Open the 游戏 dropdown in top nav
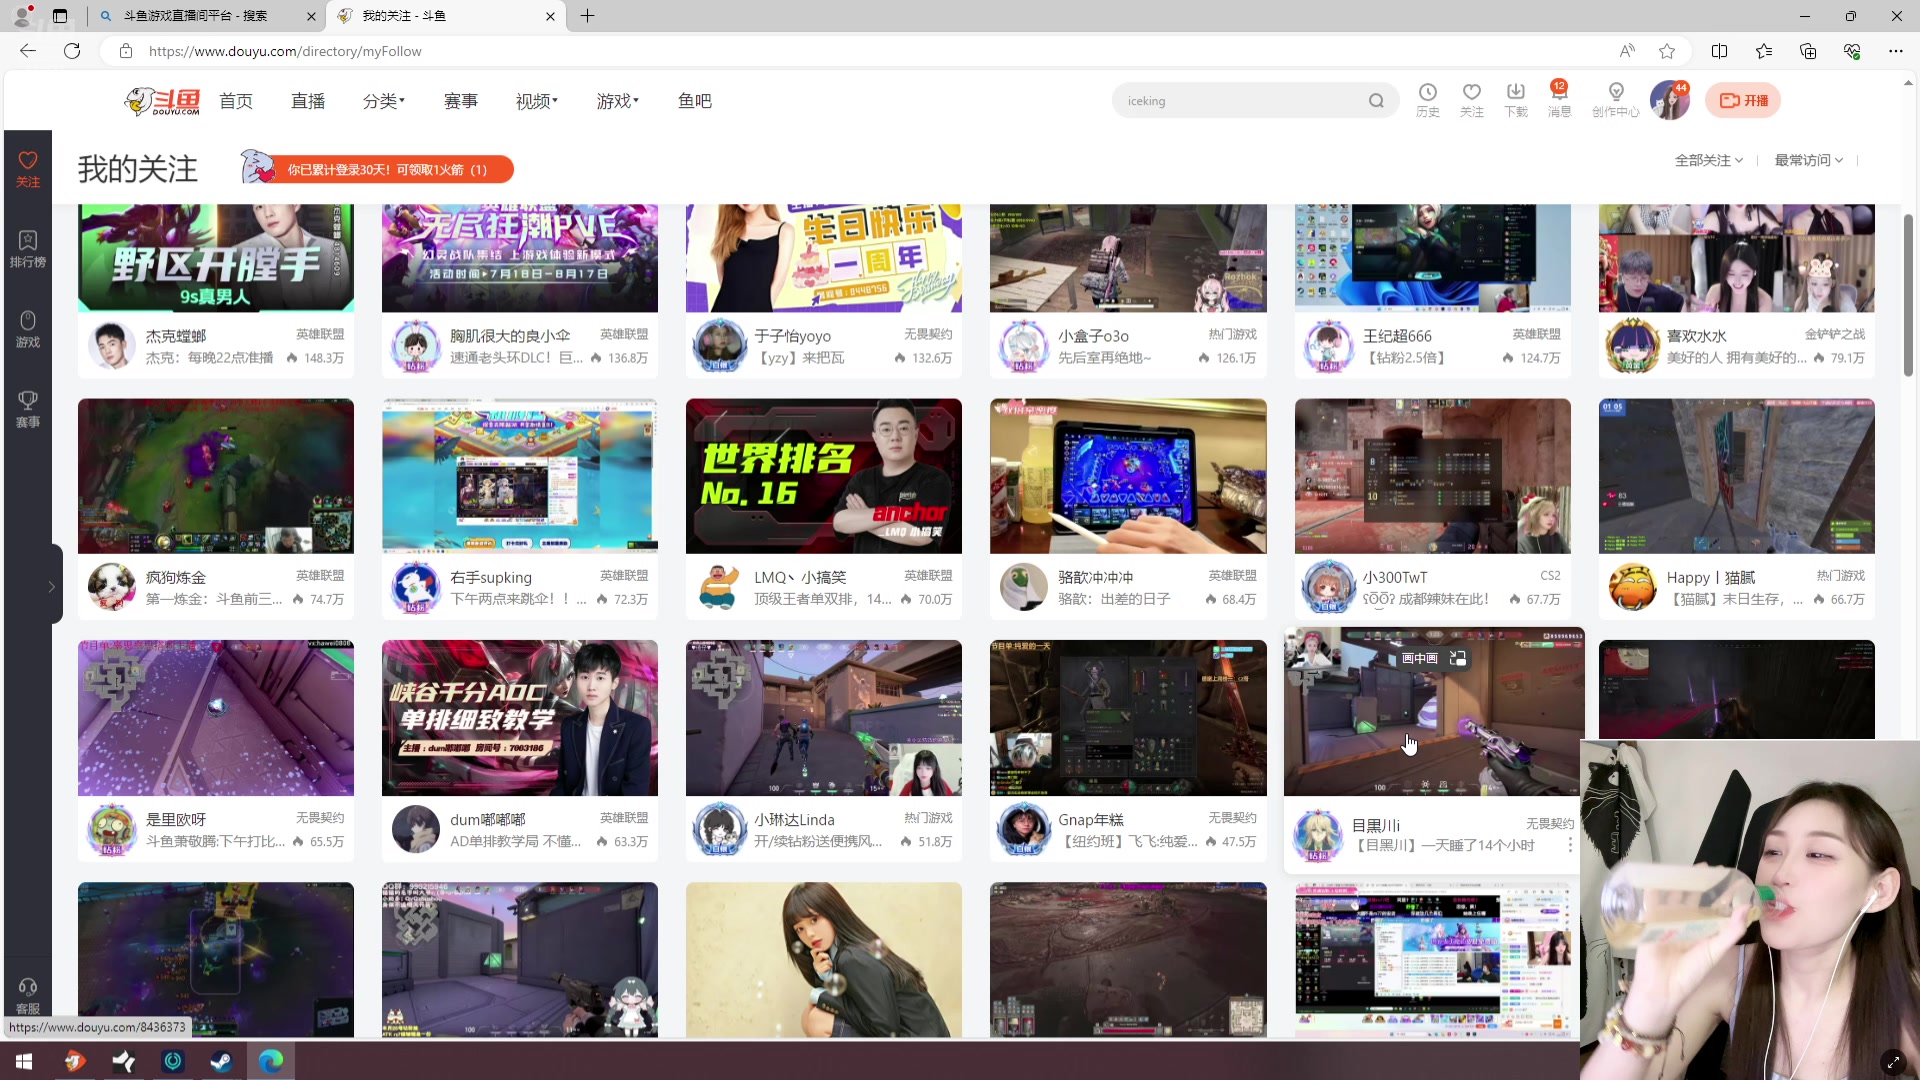Screen dimensions: 1920x1080 [x=617, y=101]
